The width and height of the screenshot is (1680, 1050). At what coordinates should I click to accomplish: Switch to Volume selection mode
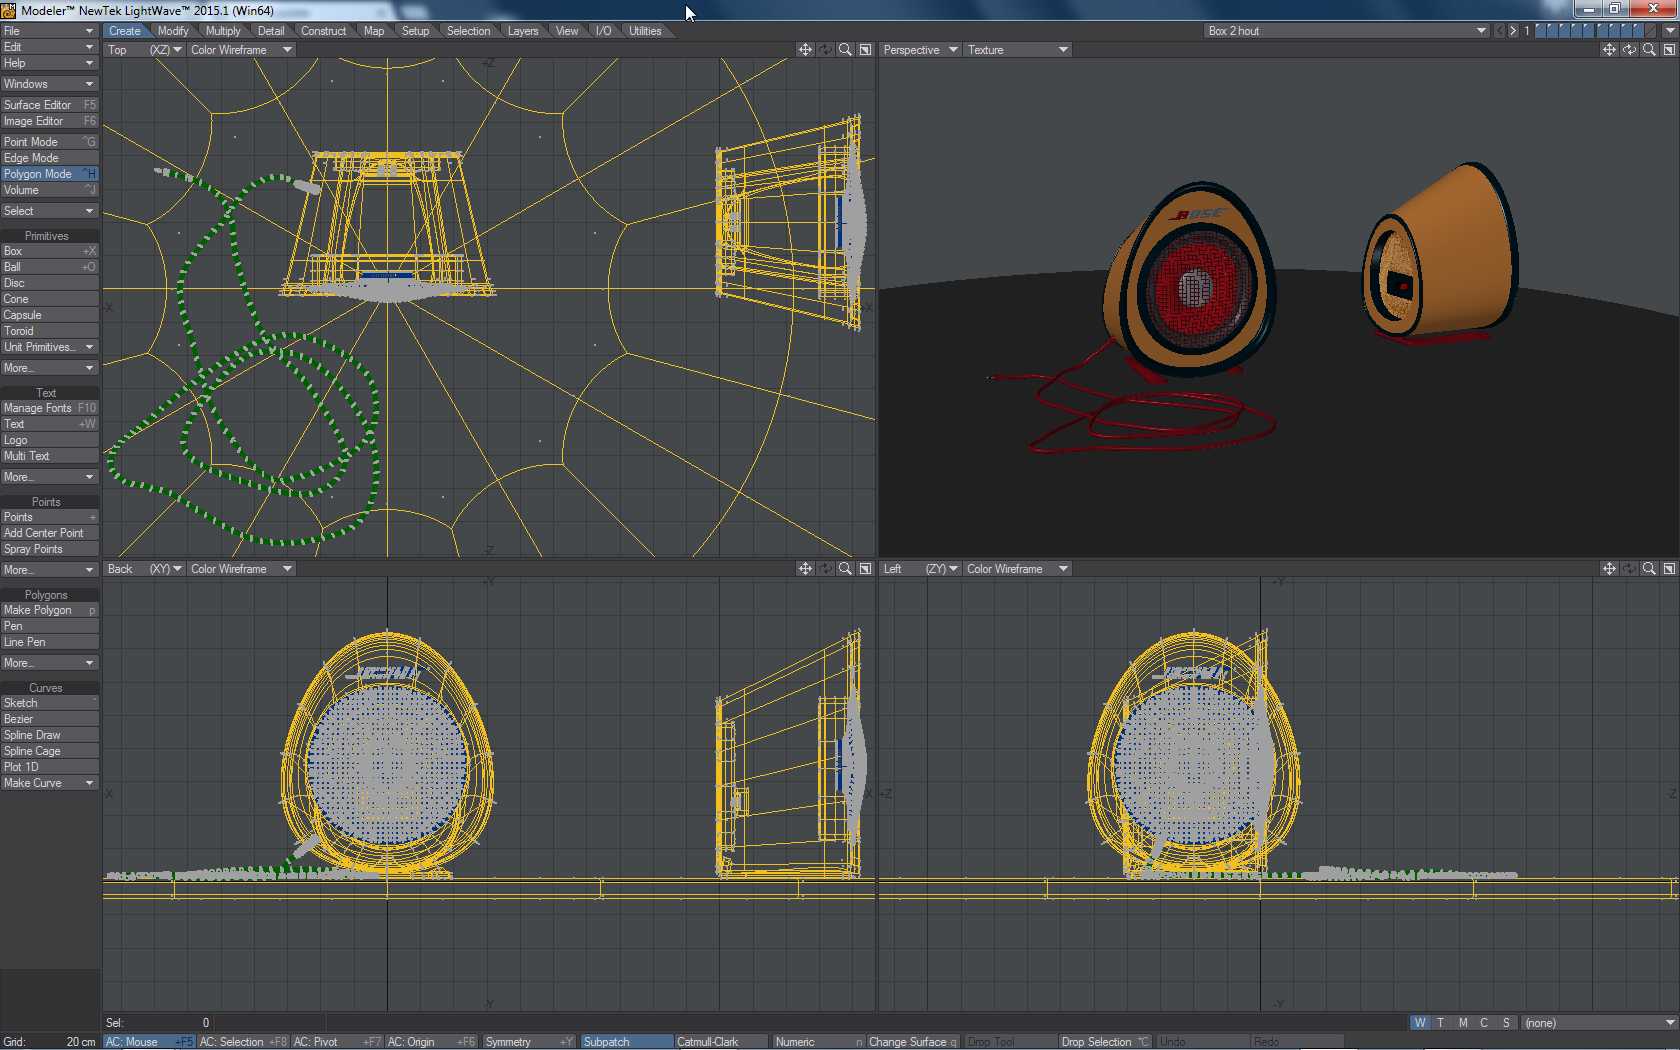coord(49,190)
